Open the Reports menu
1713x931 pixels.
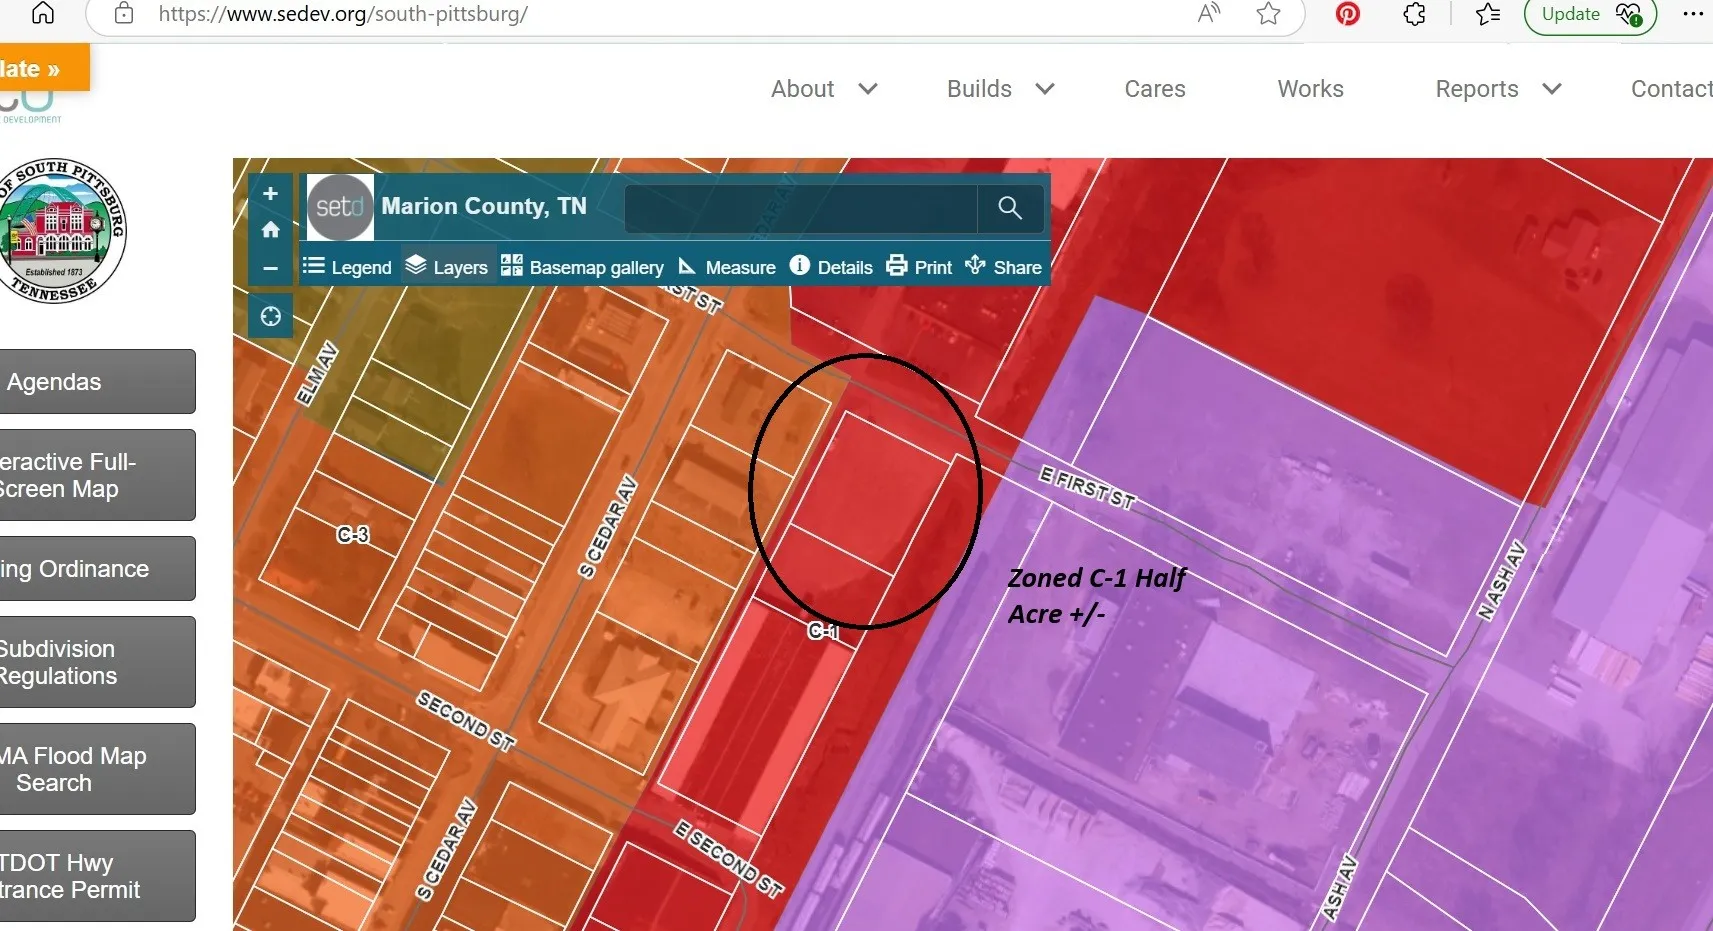coord(1477,89)
